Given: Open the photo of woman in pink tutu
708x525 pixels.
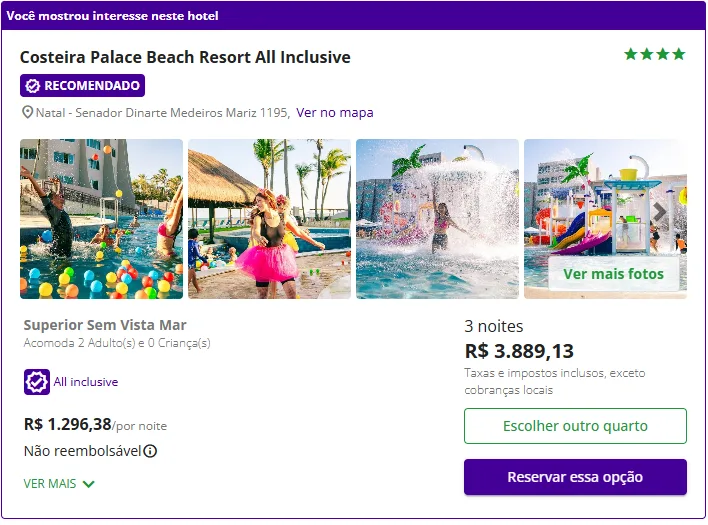Looking at the screenshot, I should click(269, 218).
